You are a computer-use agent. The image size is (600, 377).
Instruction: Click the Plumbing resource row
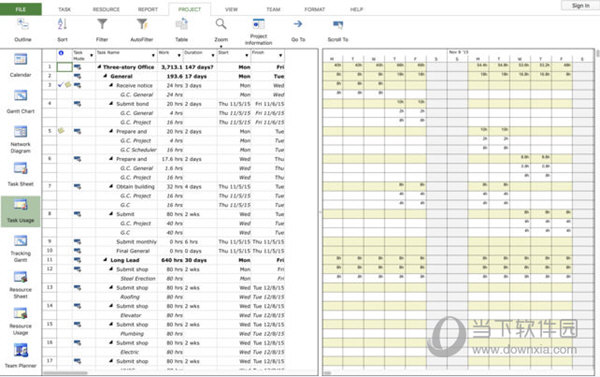click(x=132, y=333)
